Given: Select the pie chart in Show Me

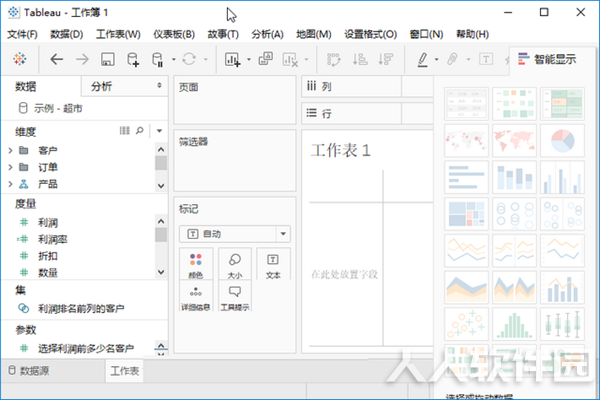Looking at the screenshot, I should 562,140.
